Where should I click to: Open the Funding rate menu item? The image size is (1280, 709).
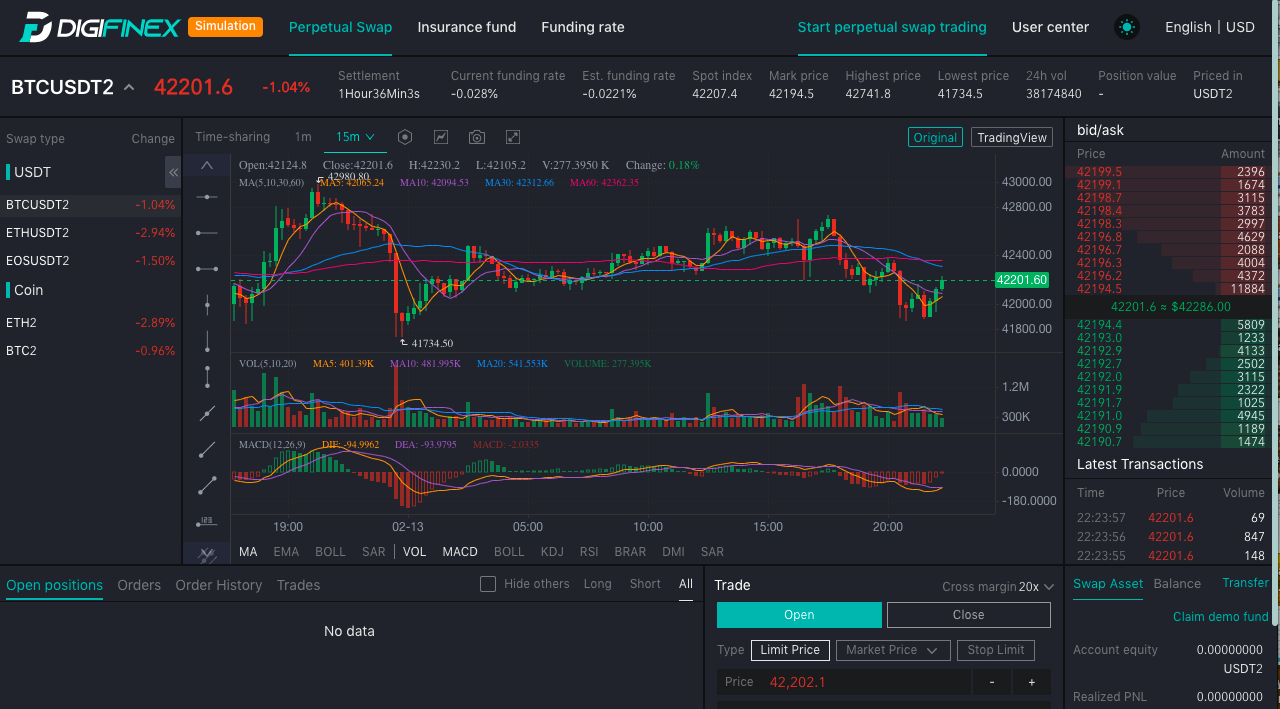(583, 27)
